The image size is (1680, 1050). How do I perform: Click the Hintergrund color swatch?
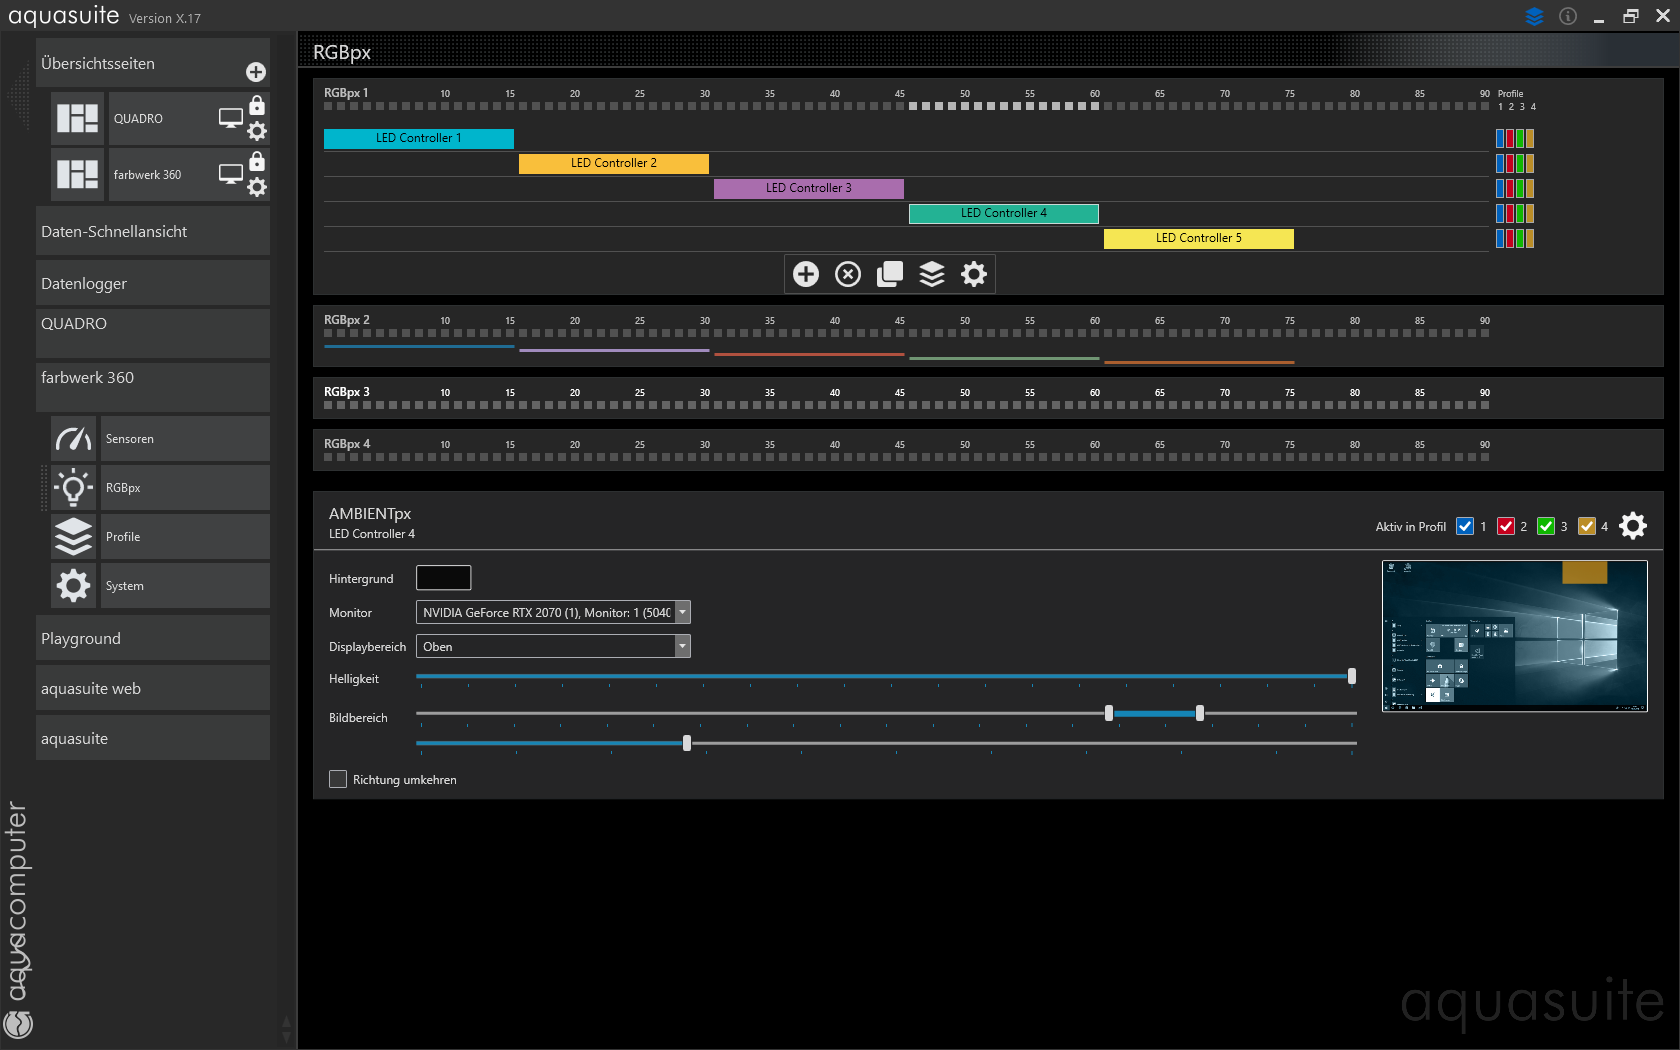pyautogui.click(x=443, y=578)
